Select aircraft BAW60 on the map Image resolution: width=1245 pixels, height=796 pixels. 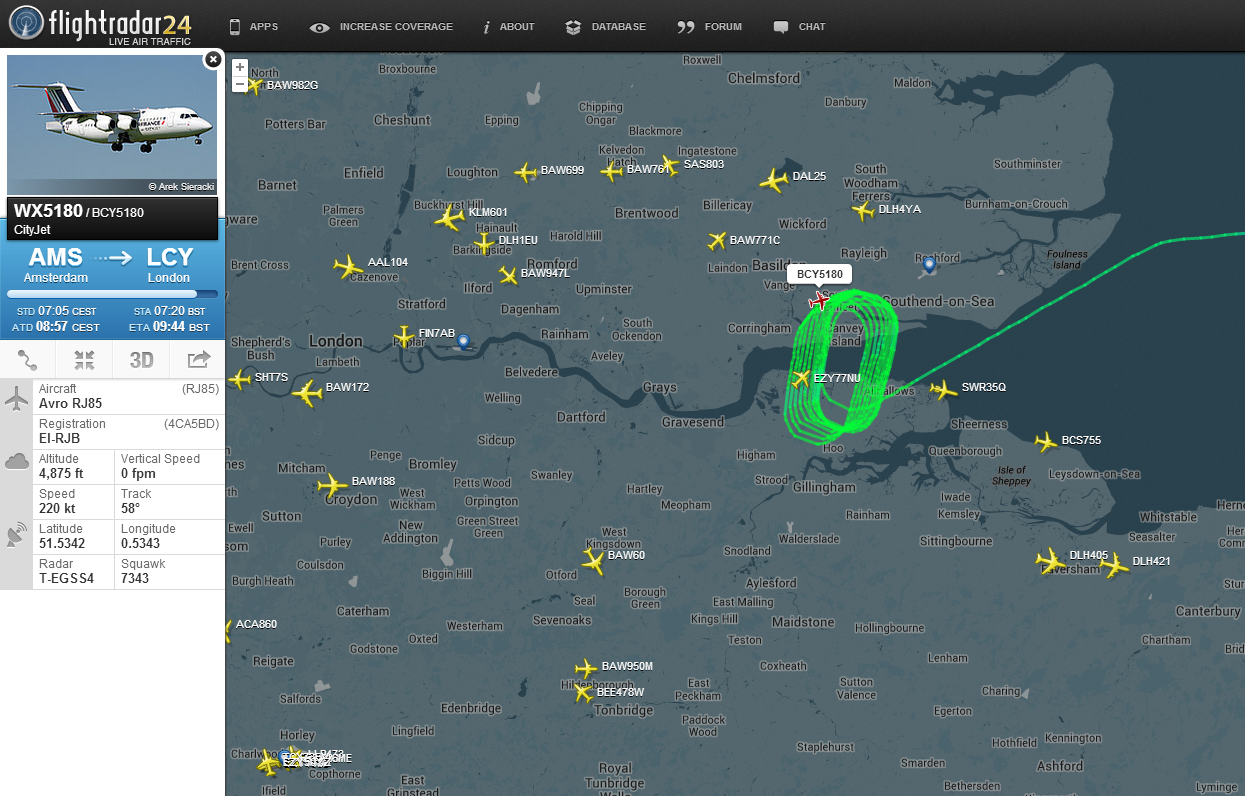tap(594, 562)
